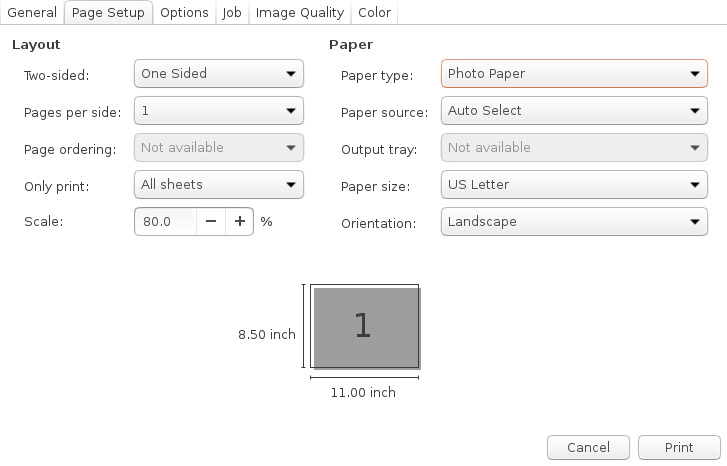Select a different Paper size
Screen dimensions: 727x466
573,184
